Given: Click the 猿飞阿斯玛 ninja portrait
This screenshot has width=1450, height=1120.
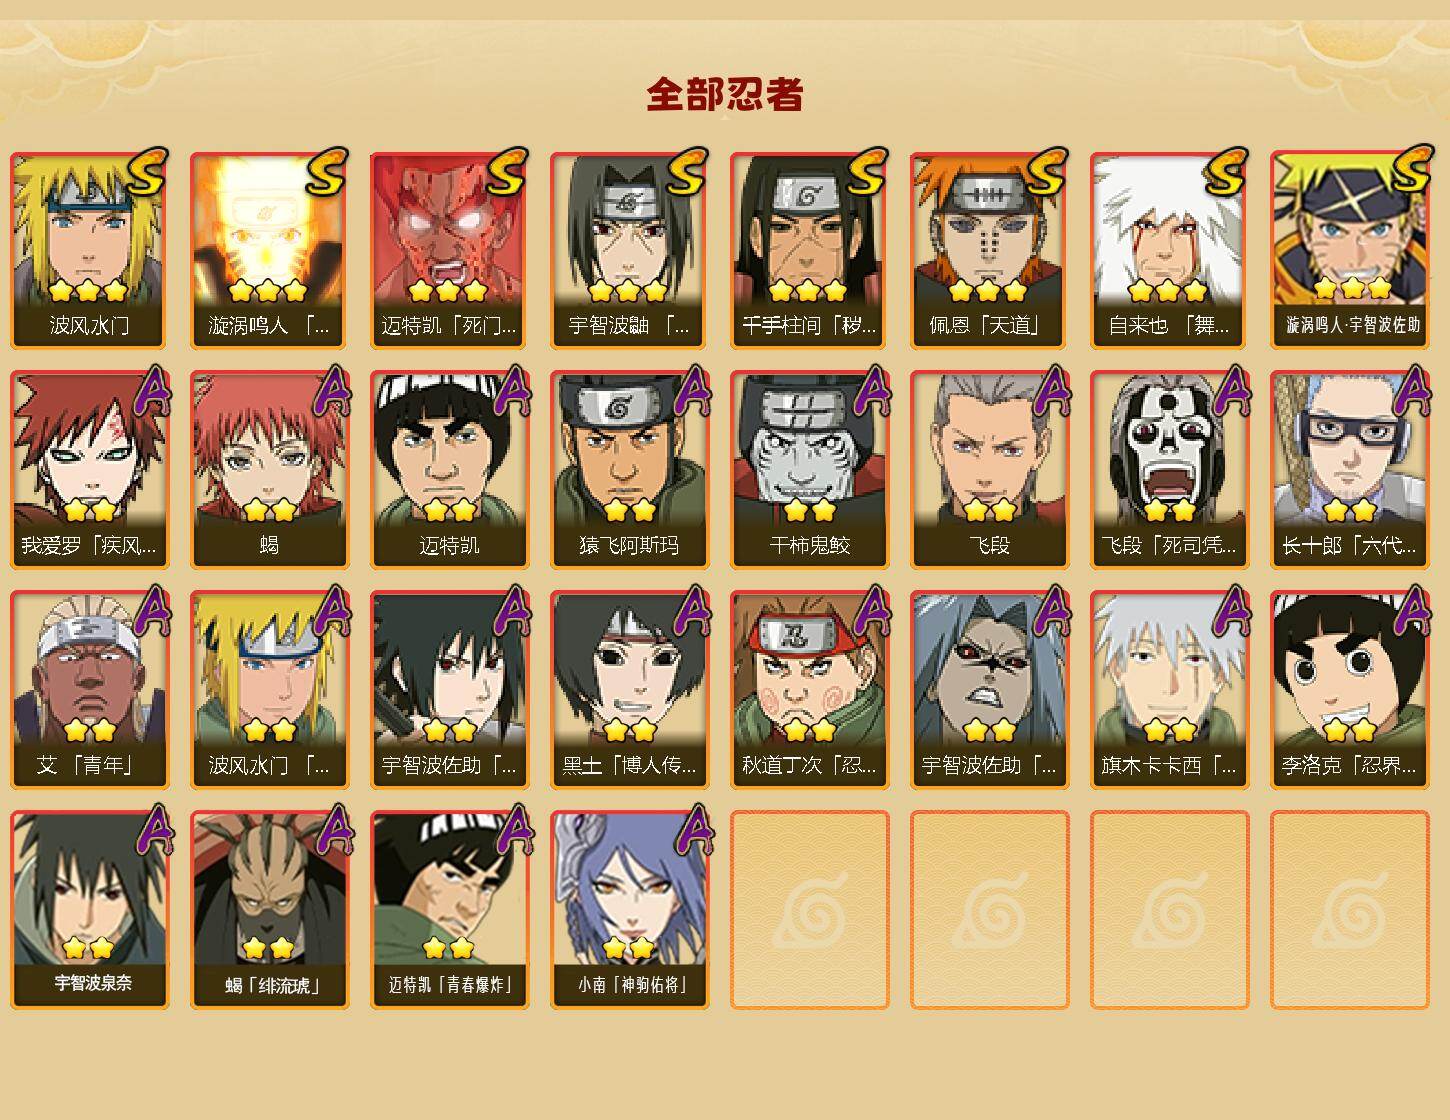Looking at the screenshot, I should coord(630,450).
